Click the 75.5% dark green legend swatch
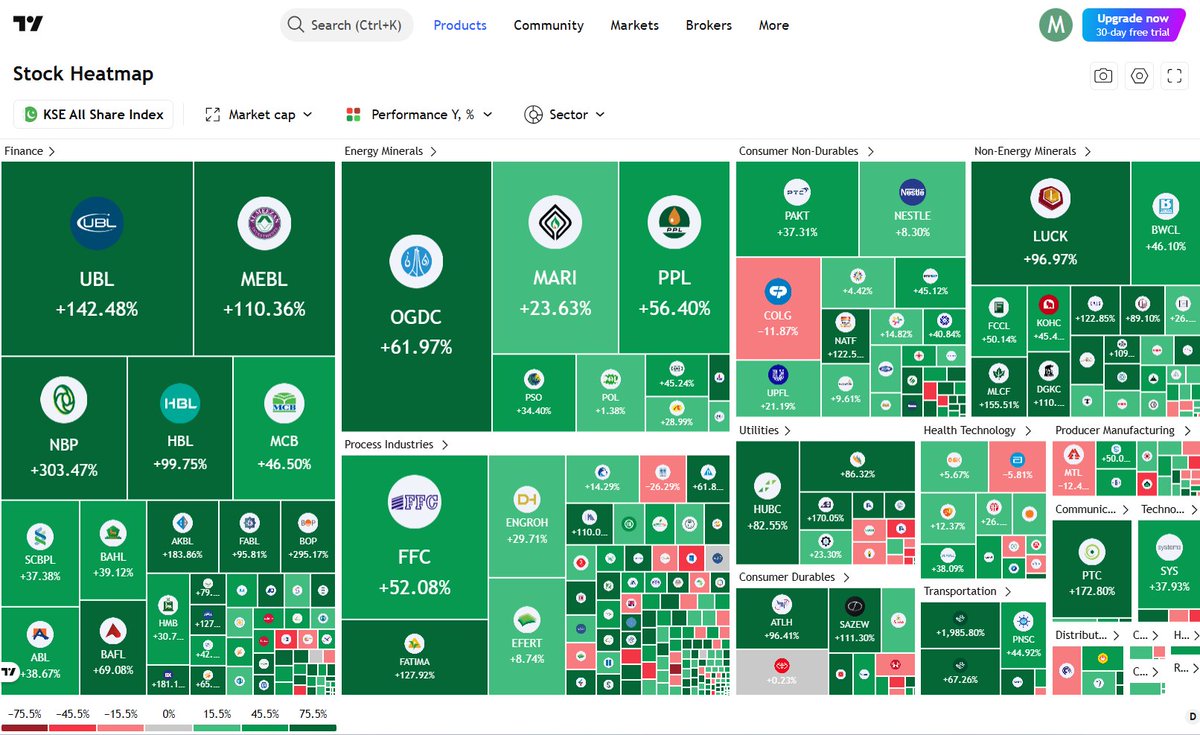This screenshot has height=735, width=1200. [313, 727]
